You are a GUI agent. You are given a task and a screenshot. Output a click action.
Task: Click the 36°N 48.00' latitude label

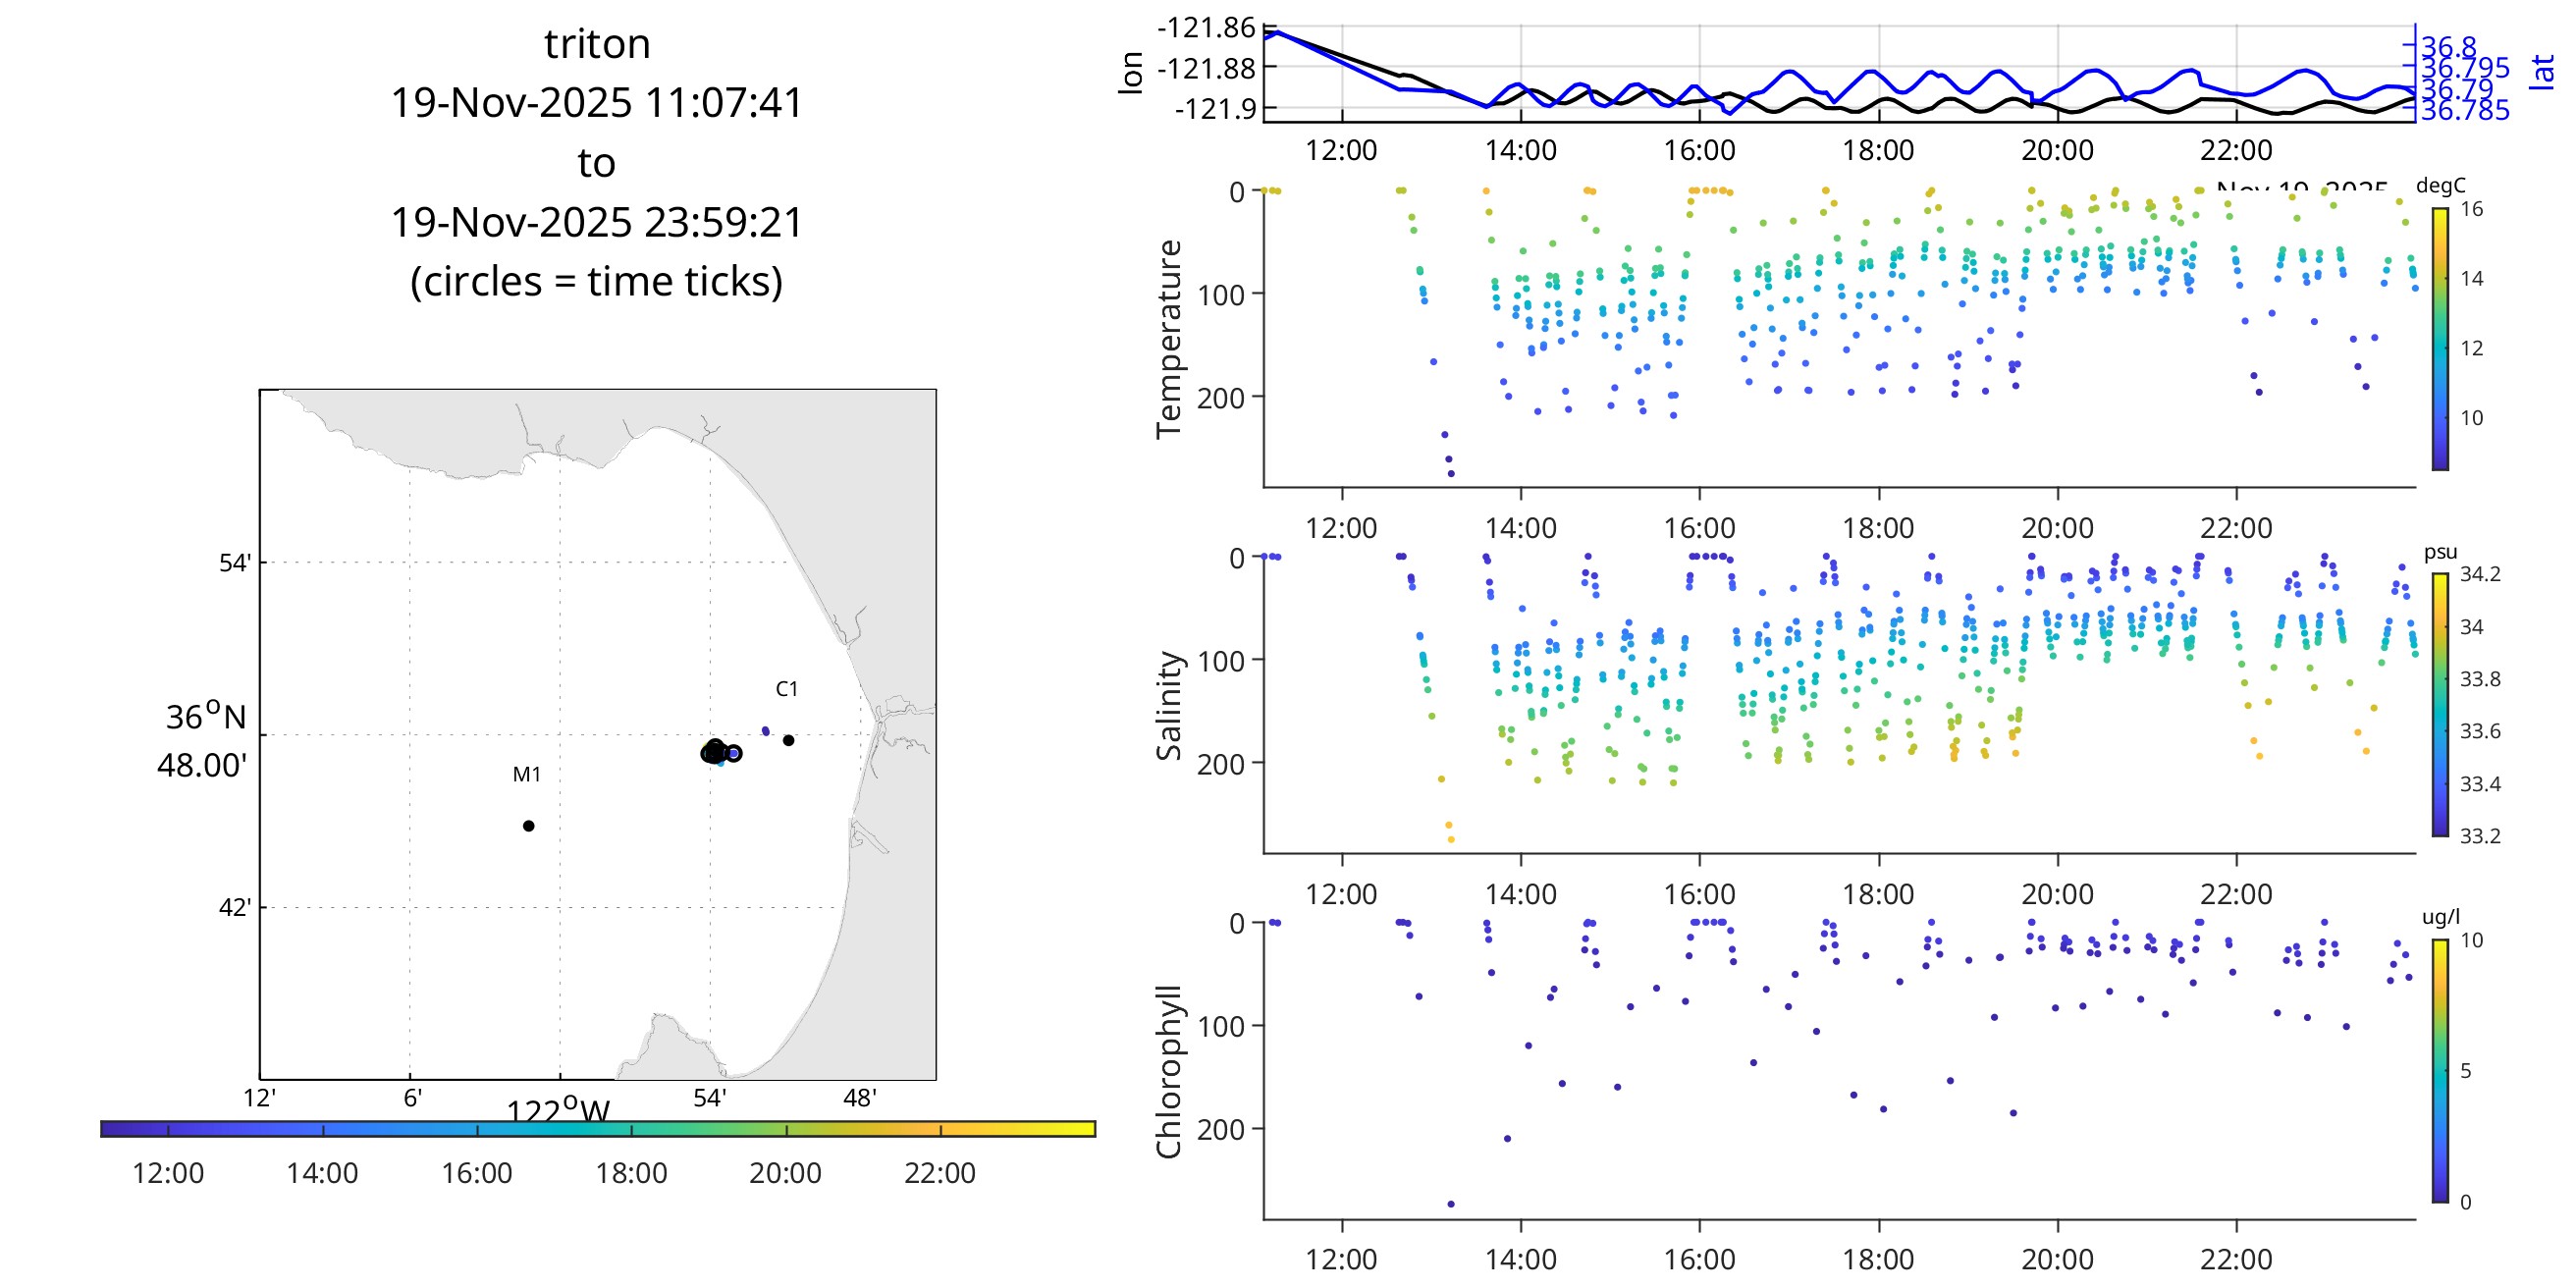(203, 741)
